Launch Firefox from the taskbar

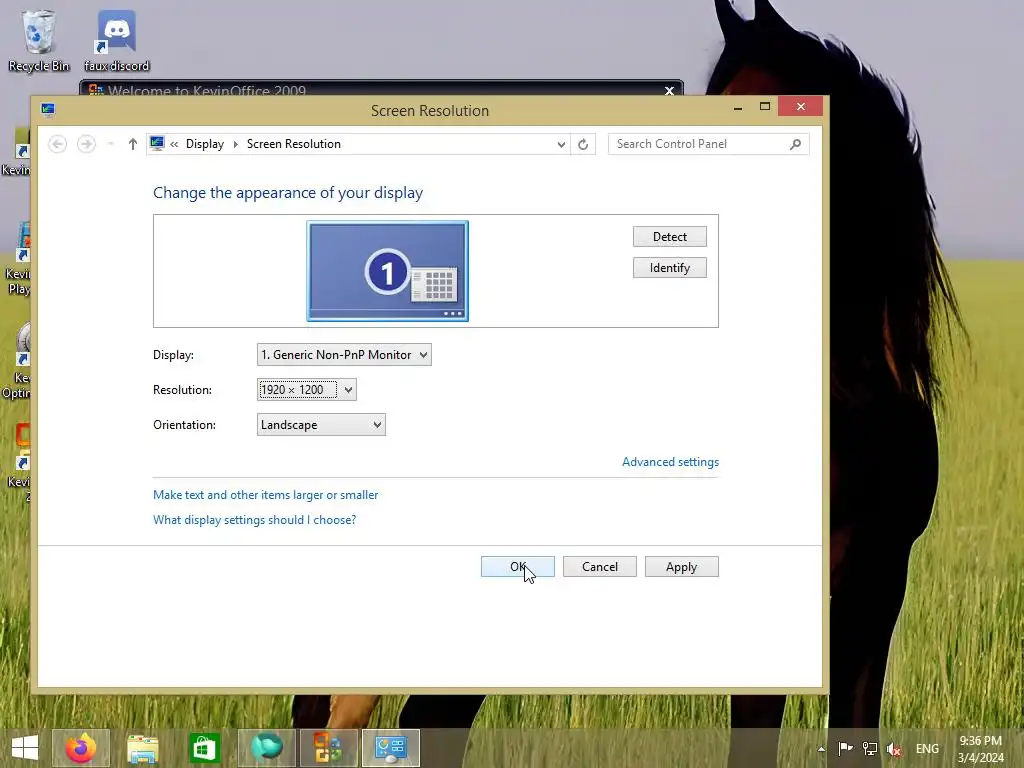tap(81, 748)
